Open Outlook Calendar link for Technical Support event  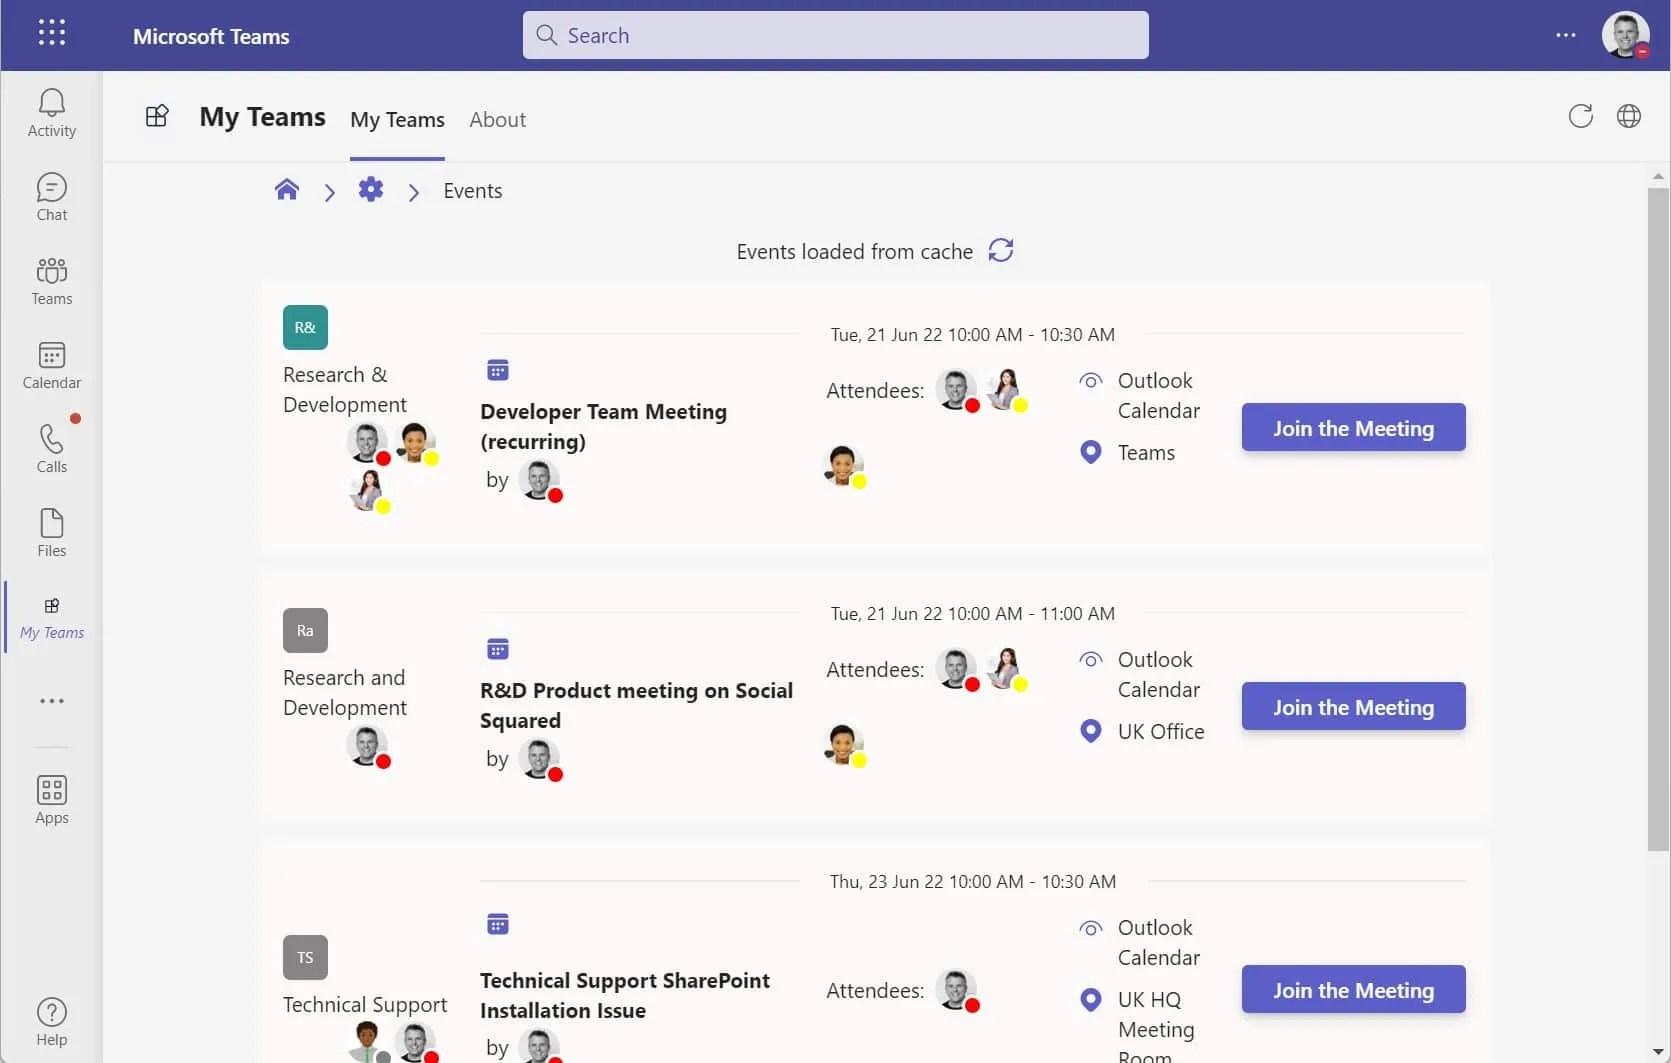click(x=1158, y=942)
